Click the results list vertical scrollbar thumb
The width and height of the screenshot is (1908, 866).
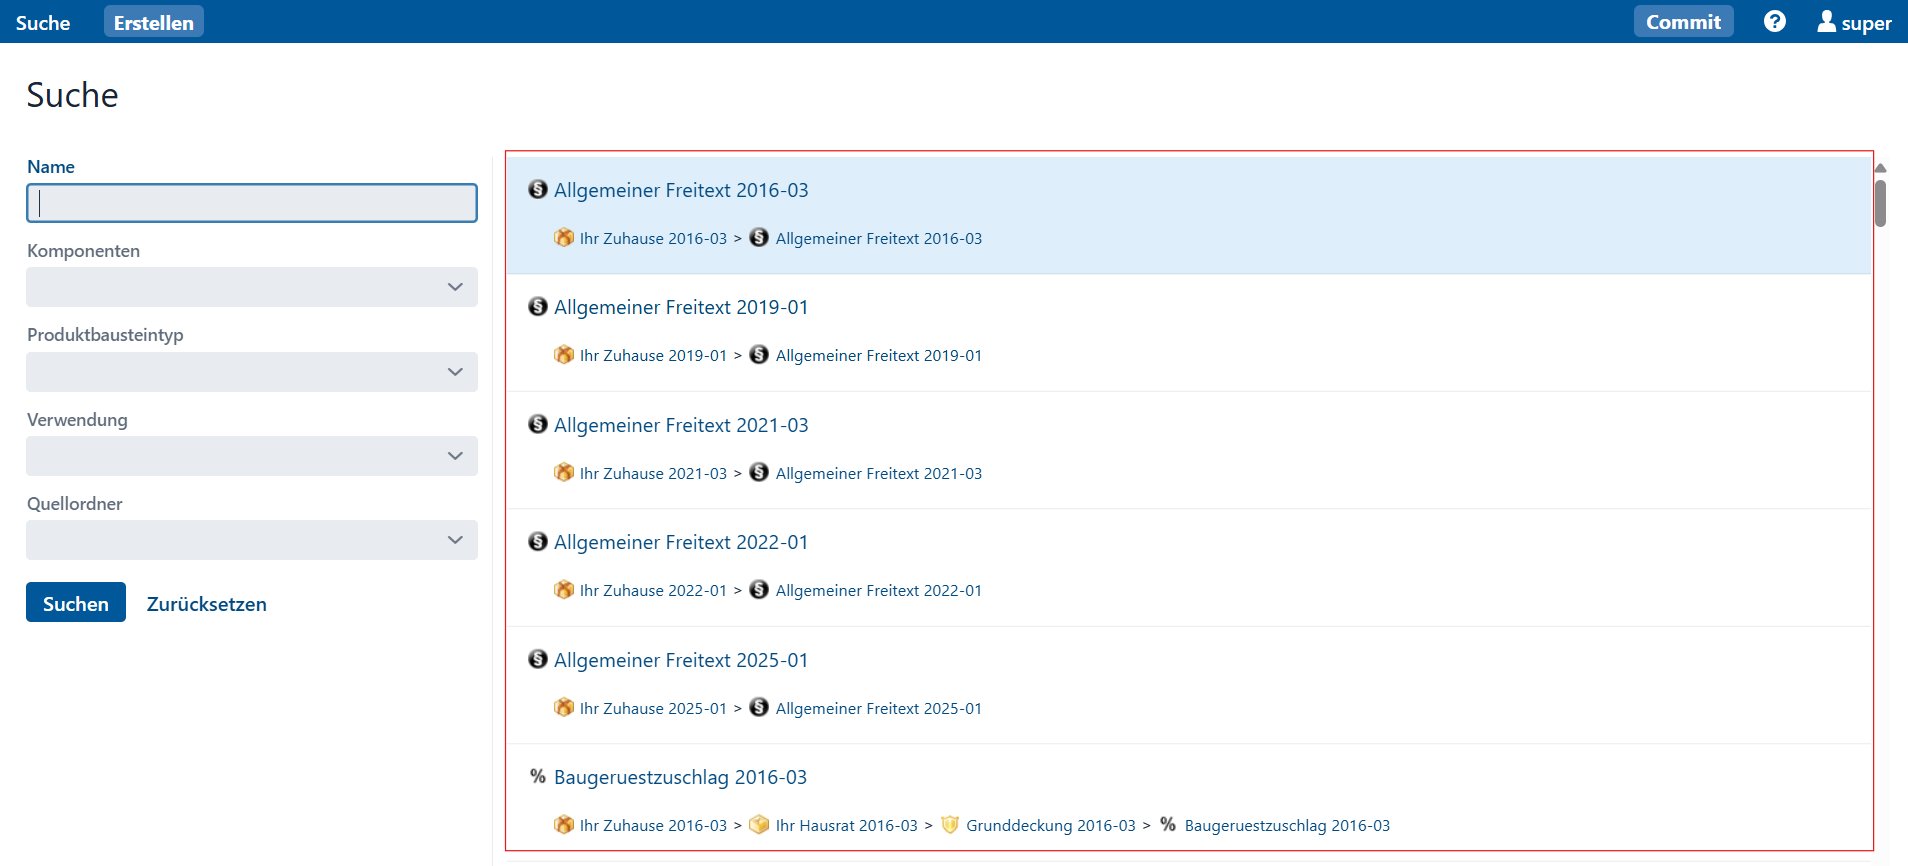1880,203
